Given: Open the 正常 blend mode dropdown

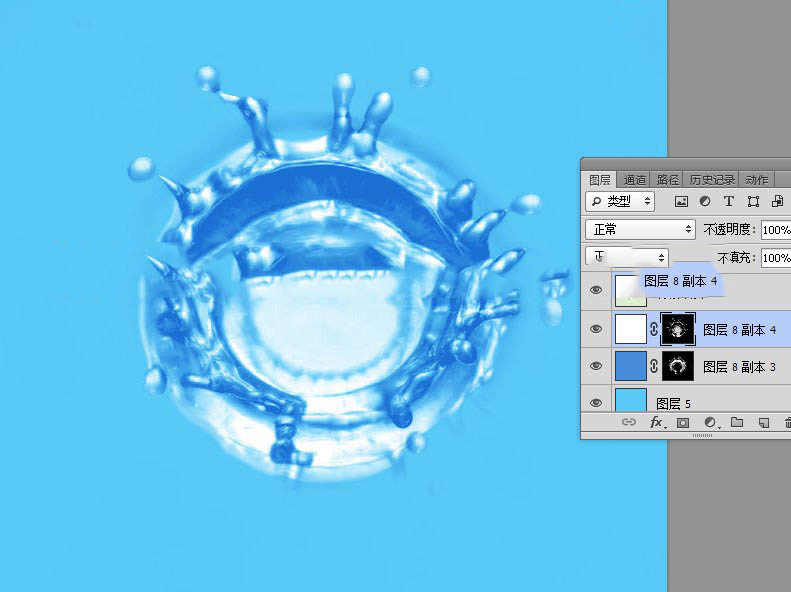Looking at the screenshot, I should tap(640, 229).
